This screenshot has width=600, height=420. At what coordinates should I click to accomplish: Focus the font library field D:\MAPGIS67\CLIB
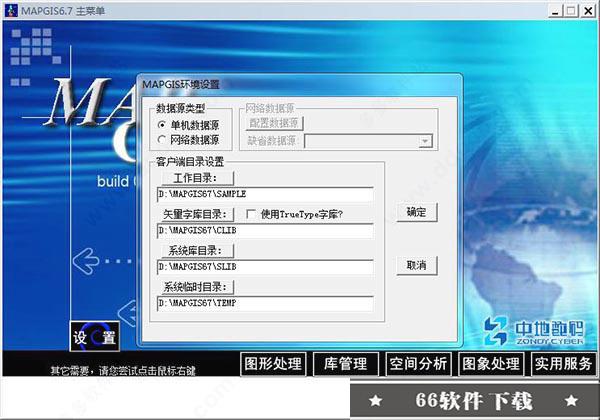point(265,231)
